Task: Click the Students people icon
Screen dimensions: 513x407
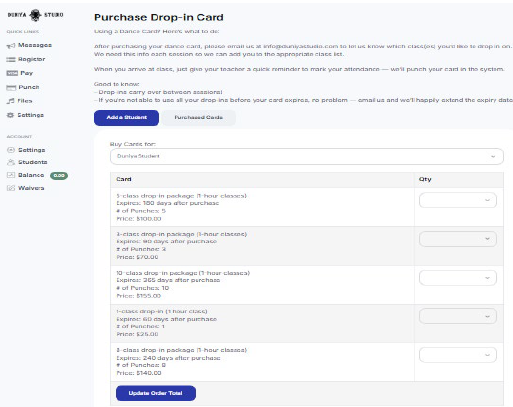Action: [x=11, y=162]
